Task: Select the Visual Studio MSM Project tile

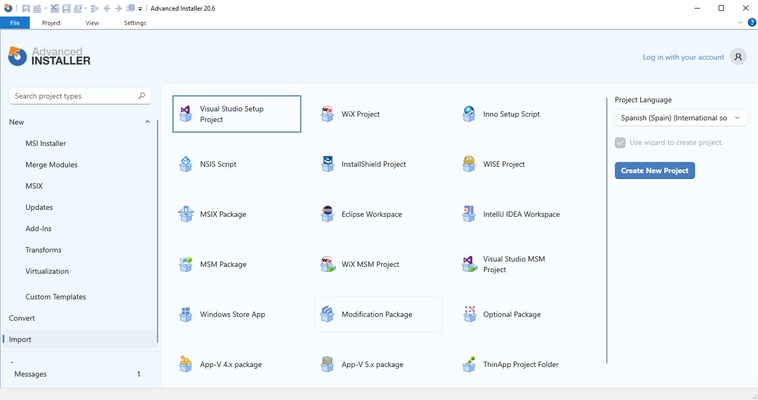Action: tap(520, 264)
